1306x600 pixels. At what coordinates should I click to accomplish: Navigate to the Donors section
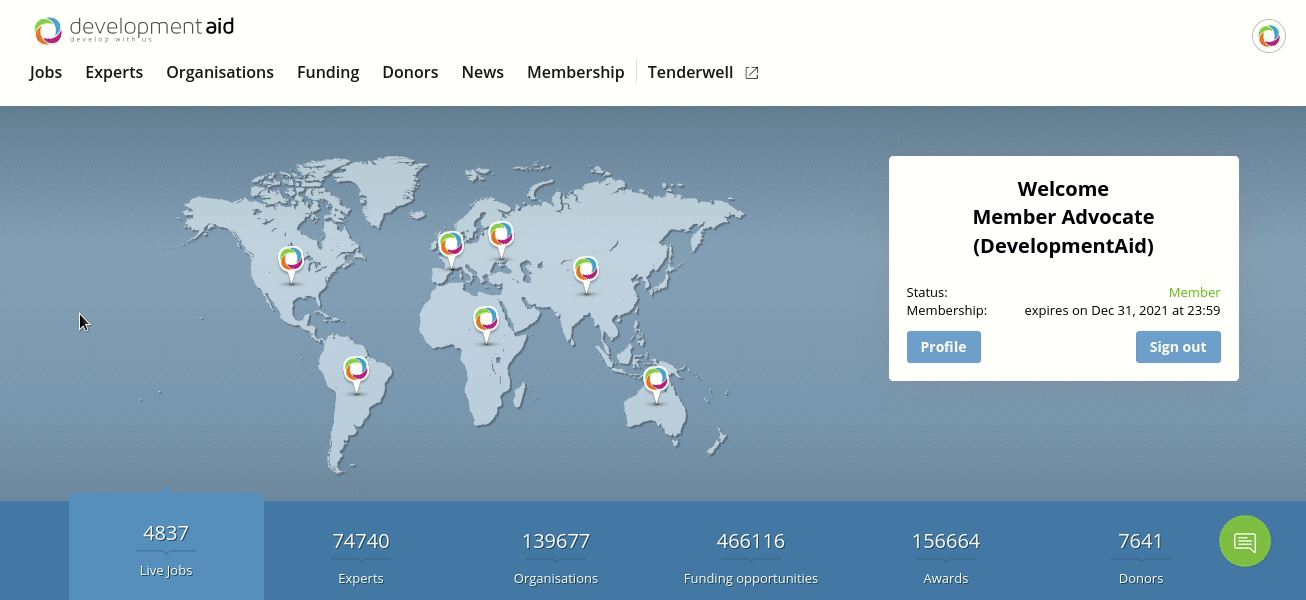pos(410,73)
